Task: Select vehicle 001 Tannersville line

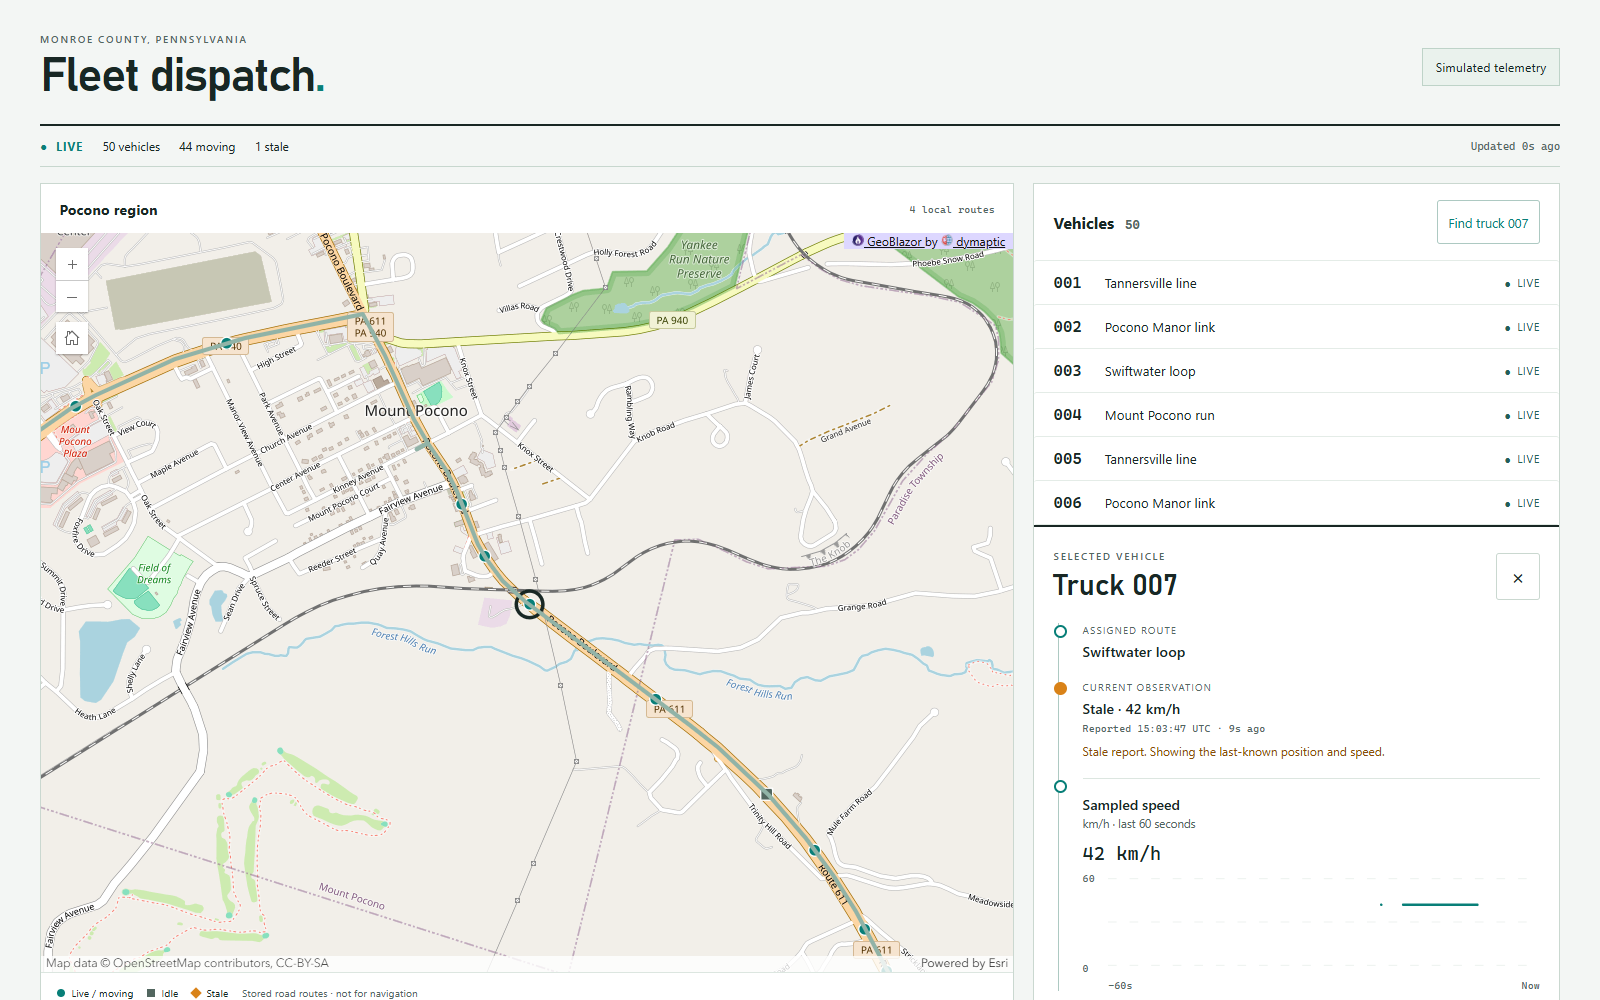Action: (1296, 283)
